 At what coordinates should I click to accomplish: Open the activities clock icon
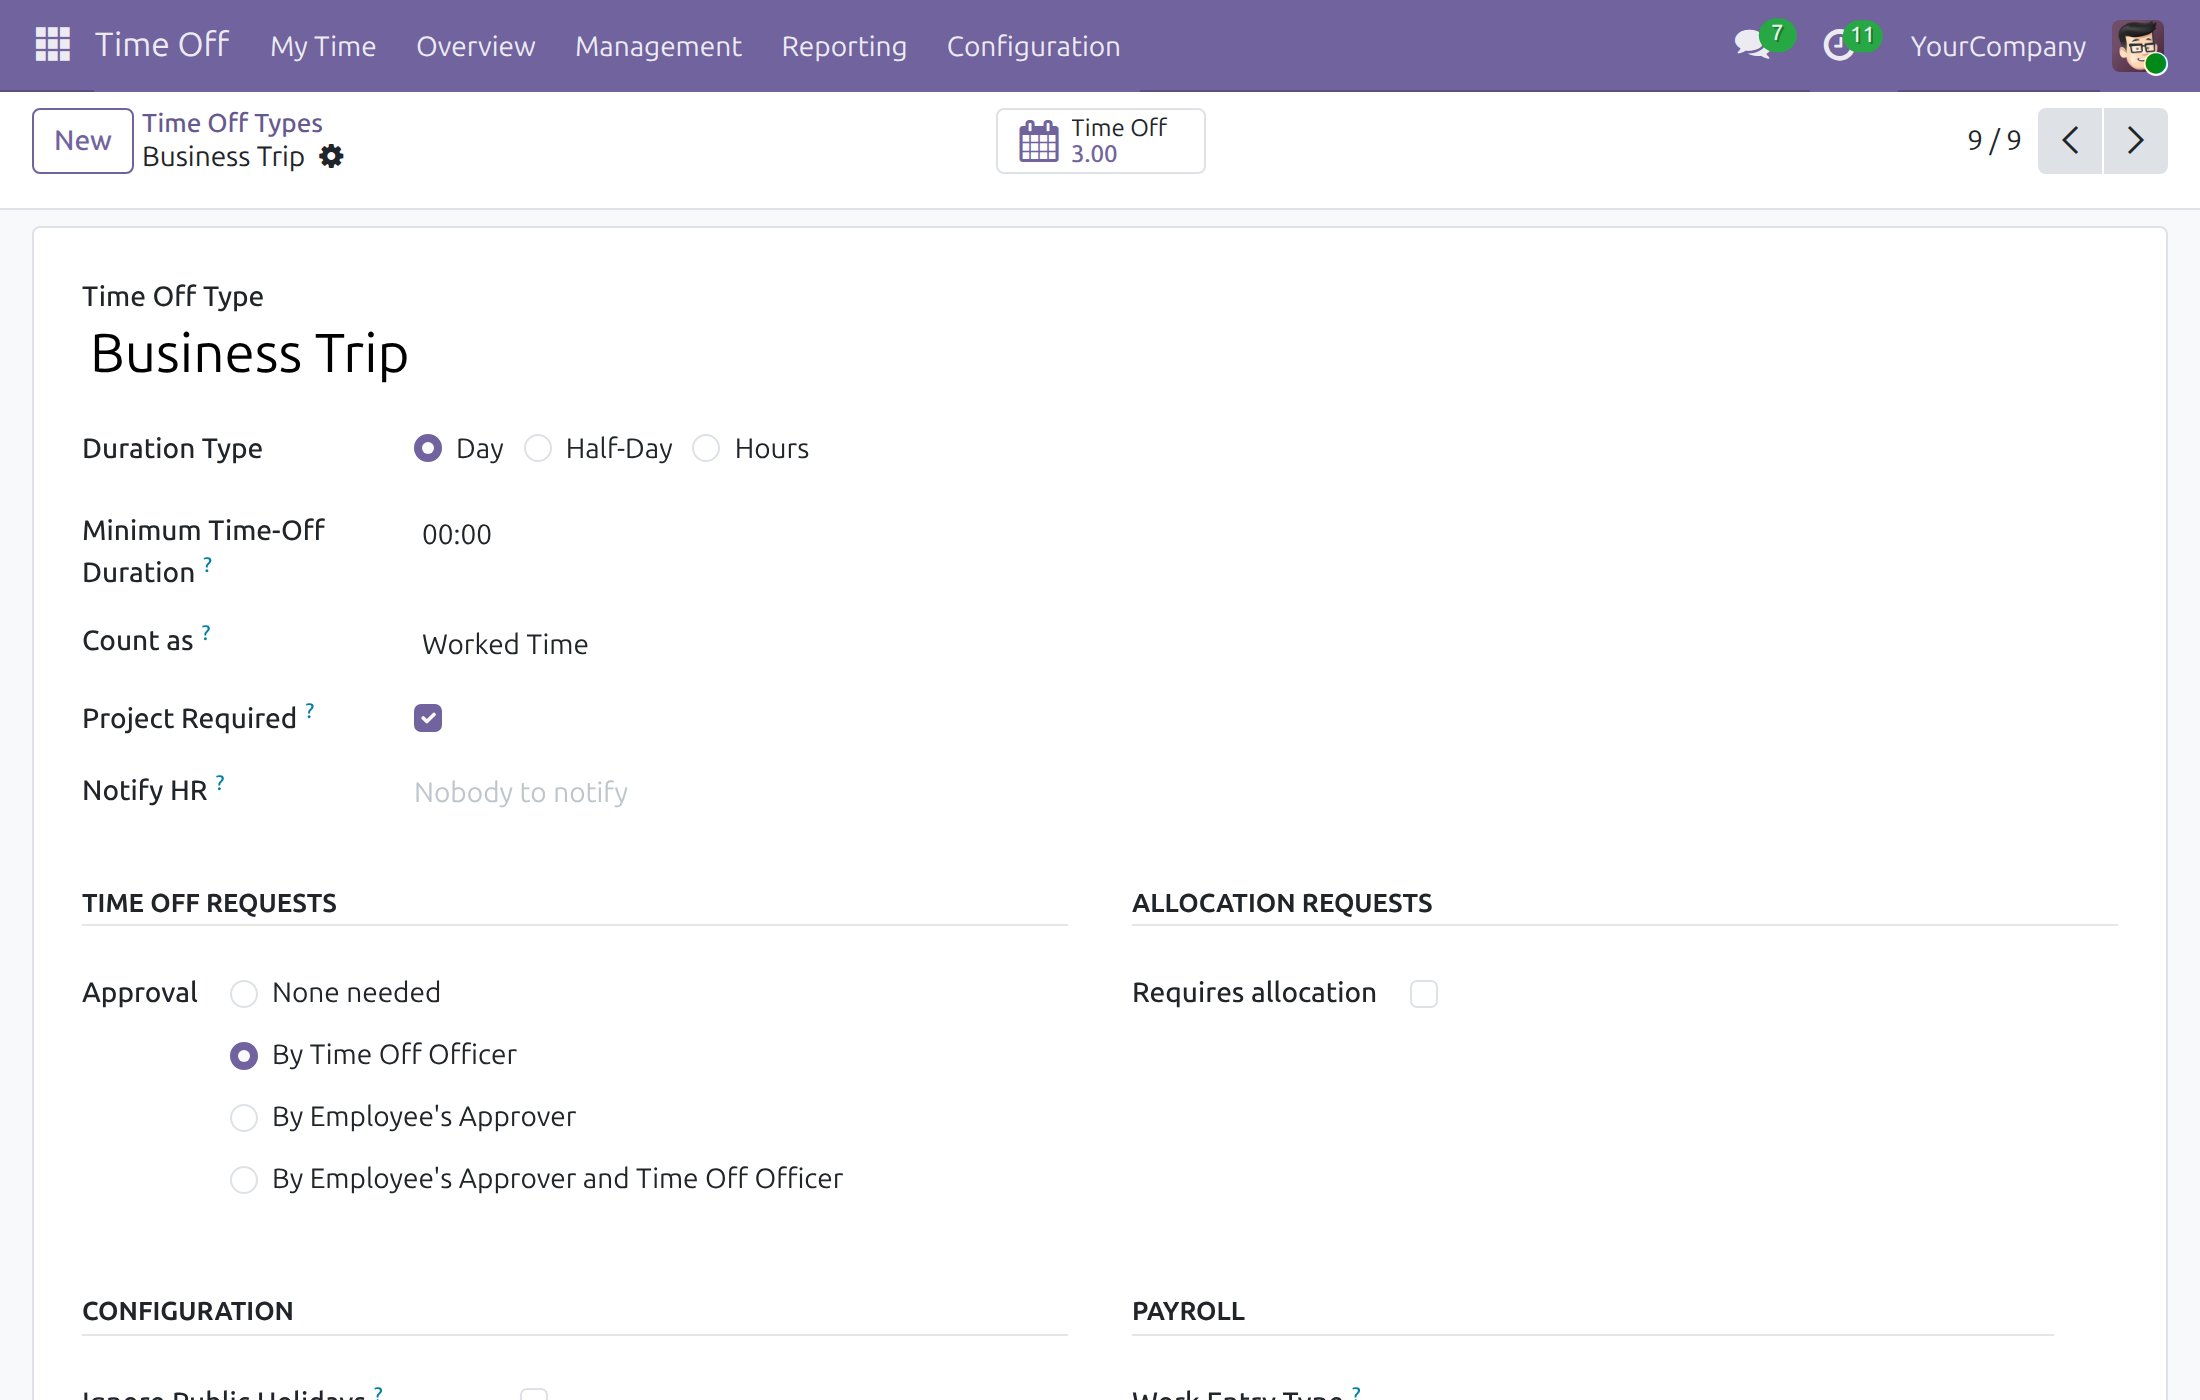click(x=1838, y=46)
